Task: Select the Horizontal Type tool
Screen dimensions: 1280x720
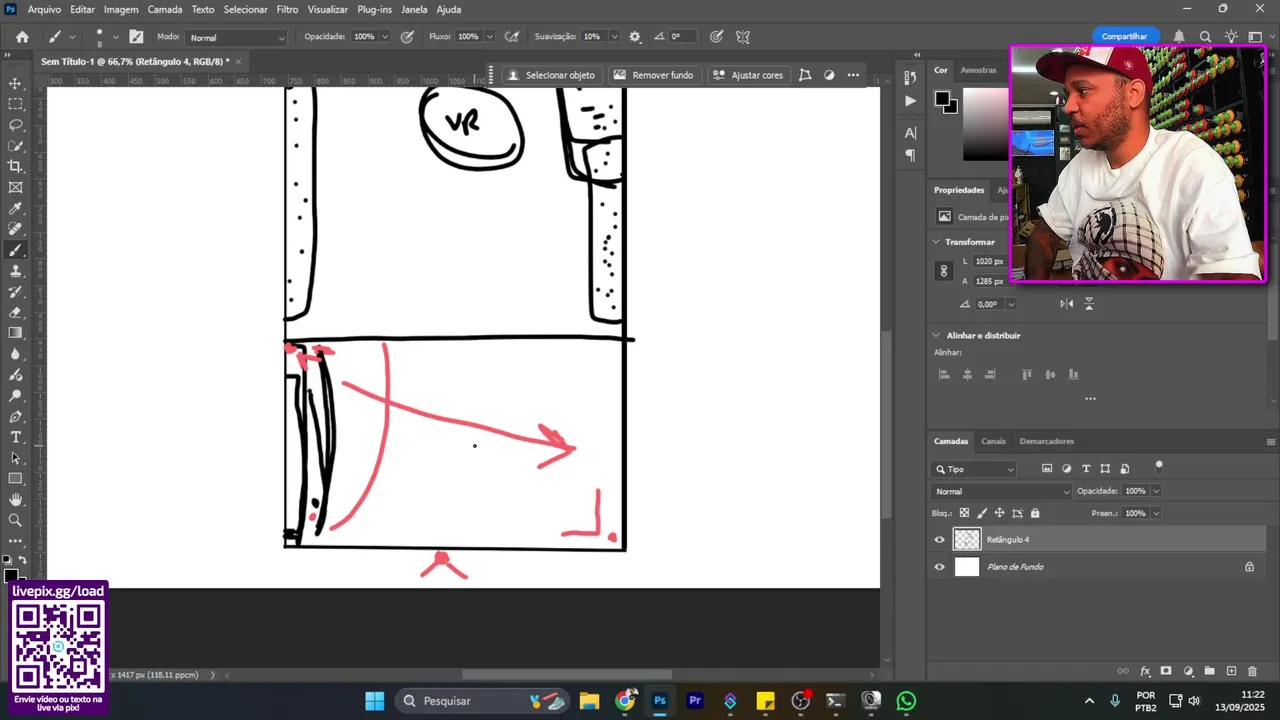Action: 15,437
